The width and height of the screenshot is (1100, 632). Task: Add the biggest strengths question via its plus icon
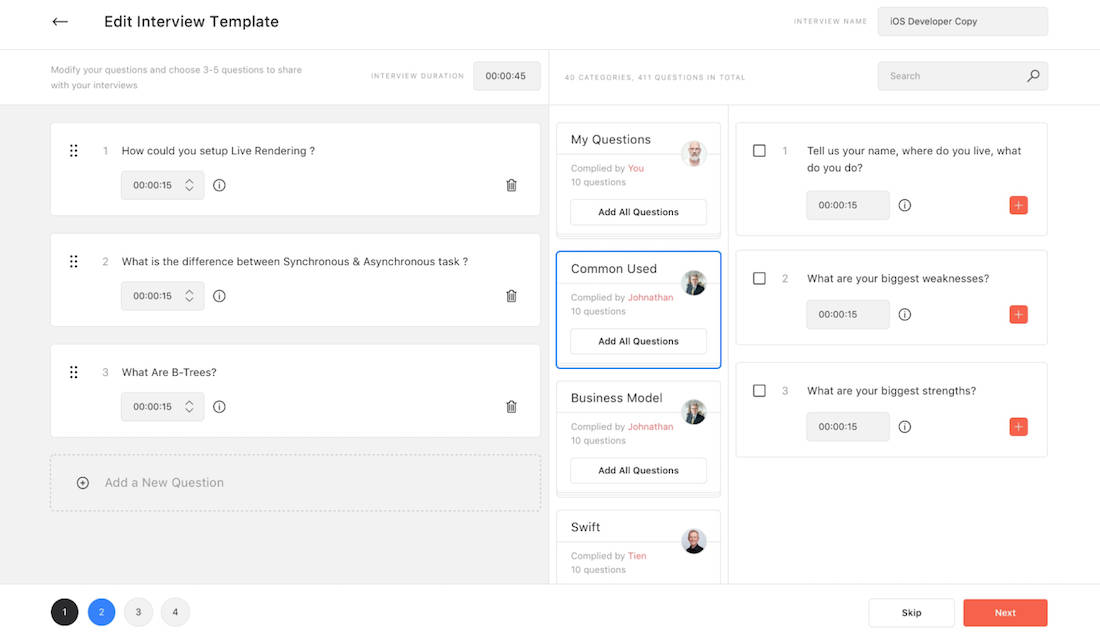coord(1018,426)
